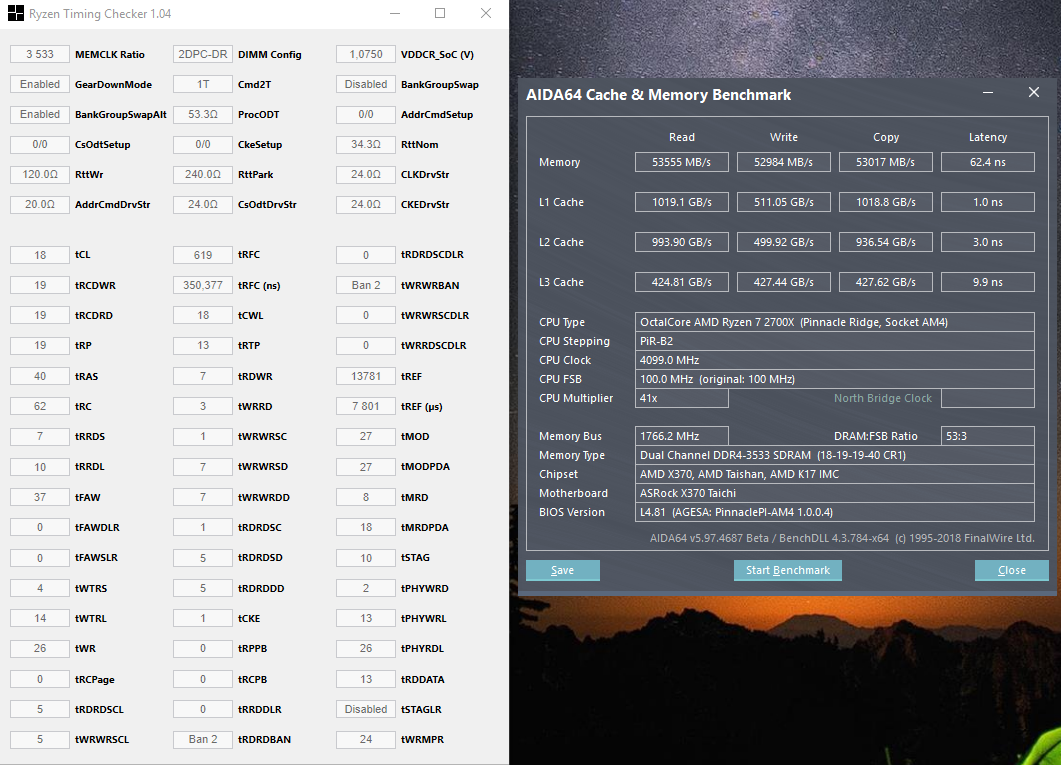Click the L2 Cache Write value 499.92 GB/s
This screenshot has width=1061, height=765.
[784, 242]
